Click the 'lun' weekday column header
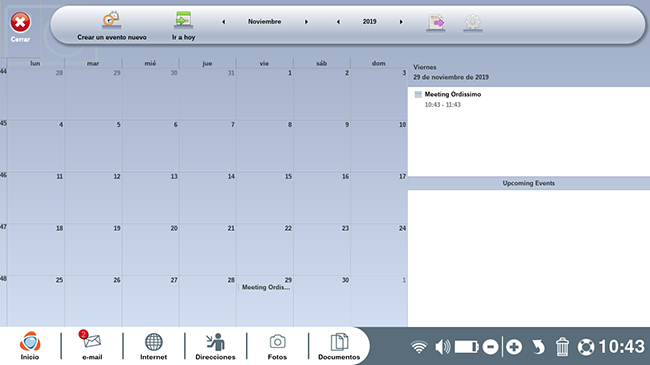Screen dimensions: 650x365 [x=35, y=63]
